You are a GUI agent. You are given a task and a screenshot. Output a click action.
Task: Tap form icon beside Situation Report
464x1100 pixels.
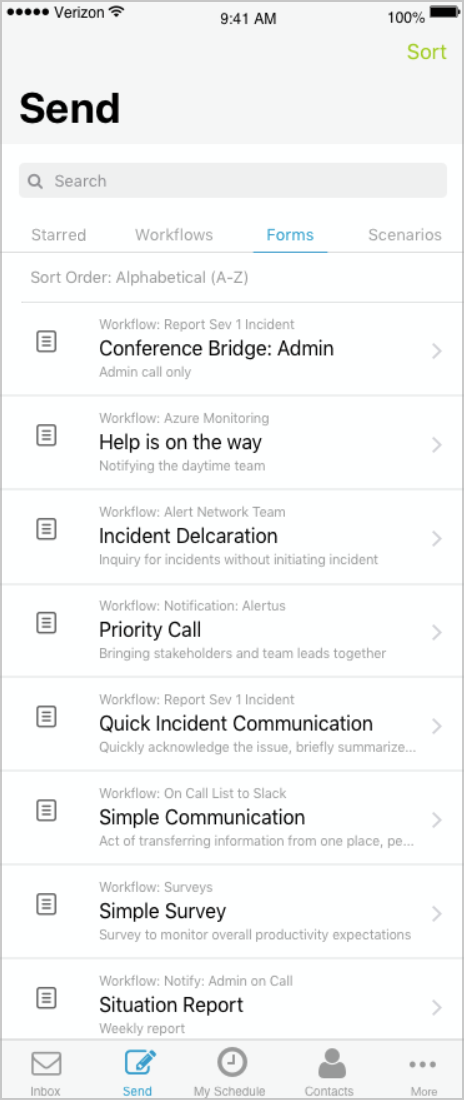coord(46,998)
